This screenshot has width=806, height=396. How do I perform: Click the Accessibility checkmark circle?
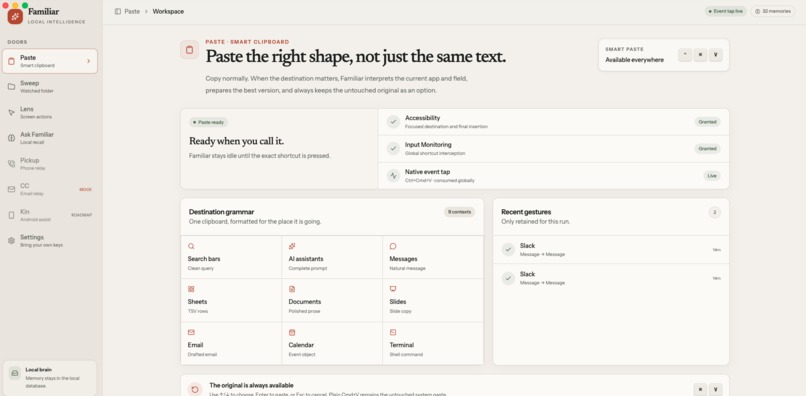click(393, 122)
